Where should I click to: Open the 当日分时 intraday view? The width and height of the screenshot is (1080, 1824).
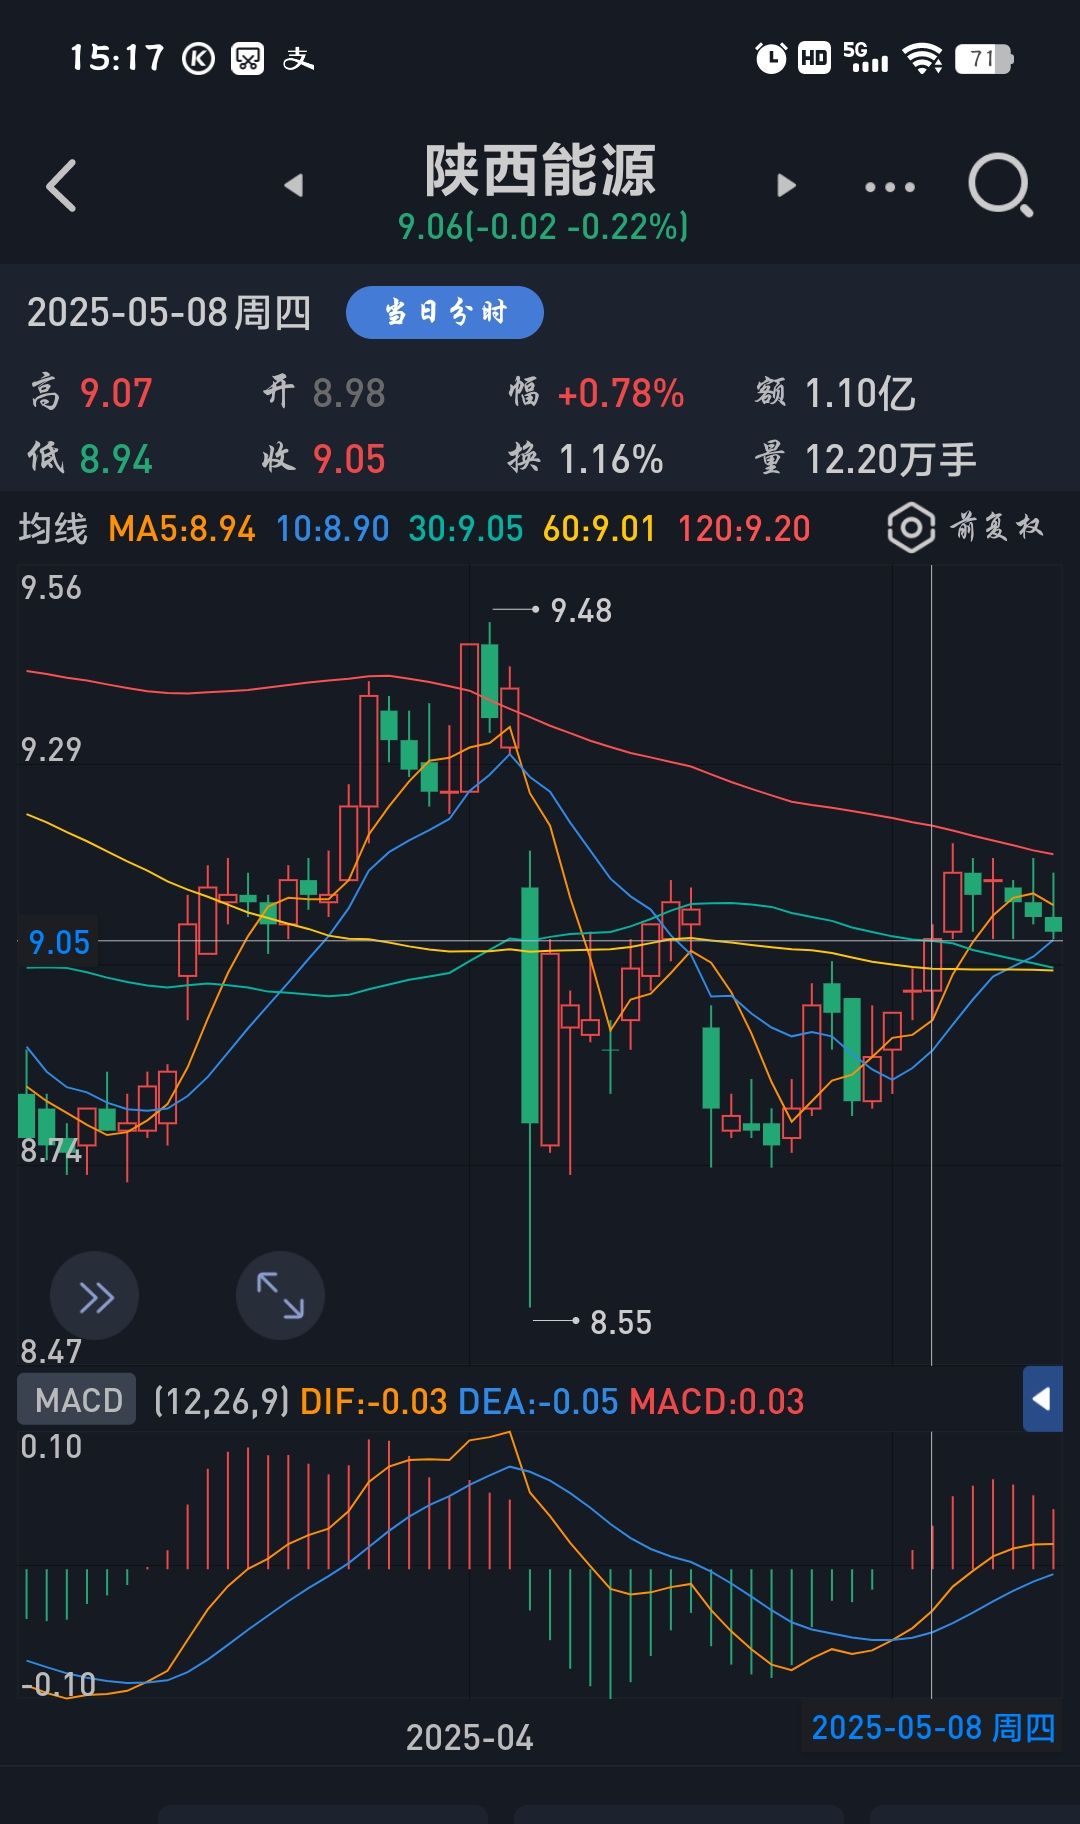click(445, 312)
